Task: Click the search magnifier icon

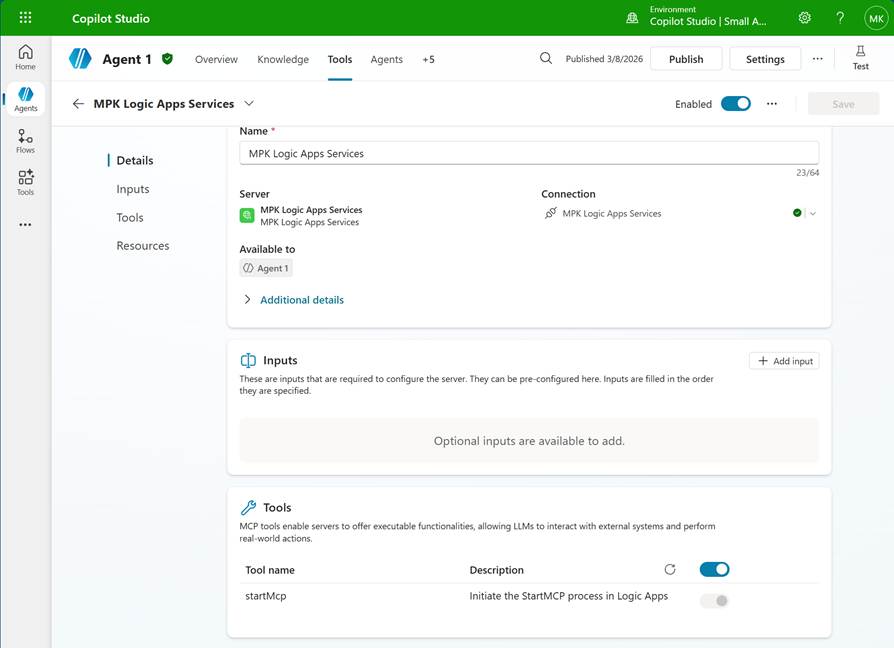Action: coord(546,59)
